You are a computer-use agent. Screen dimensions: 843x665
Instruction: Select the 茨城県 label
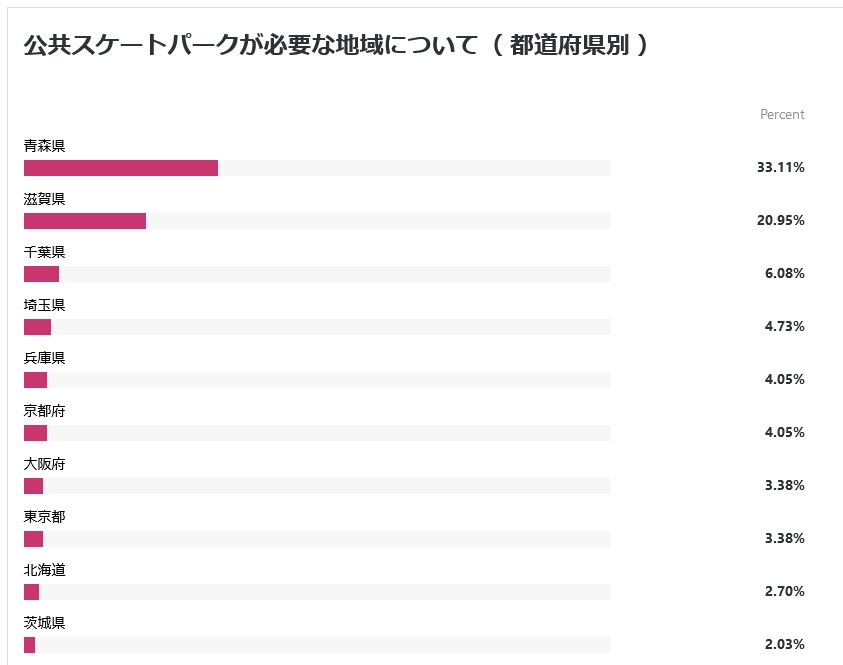point(45,623)
